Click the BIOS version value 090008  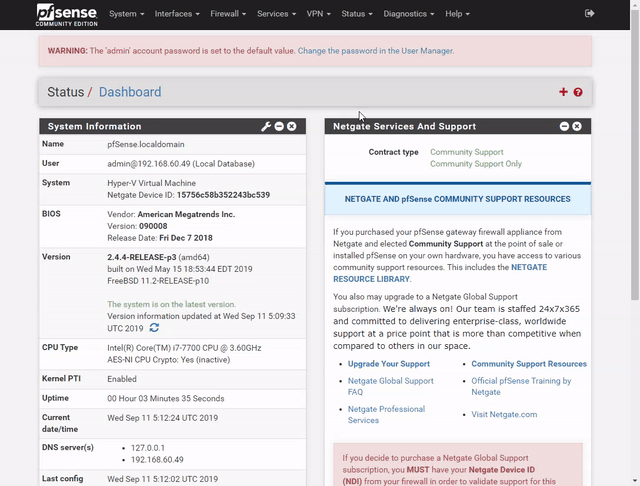153,226
